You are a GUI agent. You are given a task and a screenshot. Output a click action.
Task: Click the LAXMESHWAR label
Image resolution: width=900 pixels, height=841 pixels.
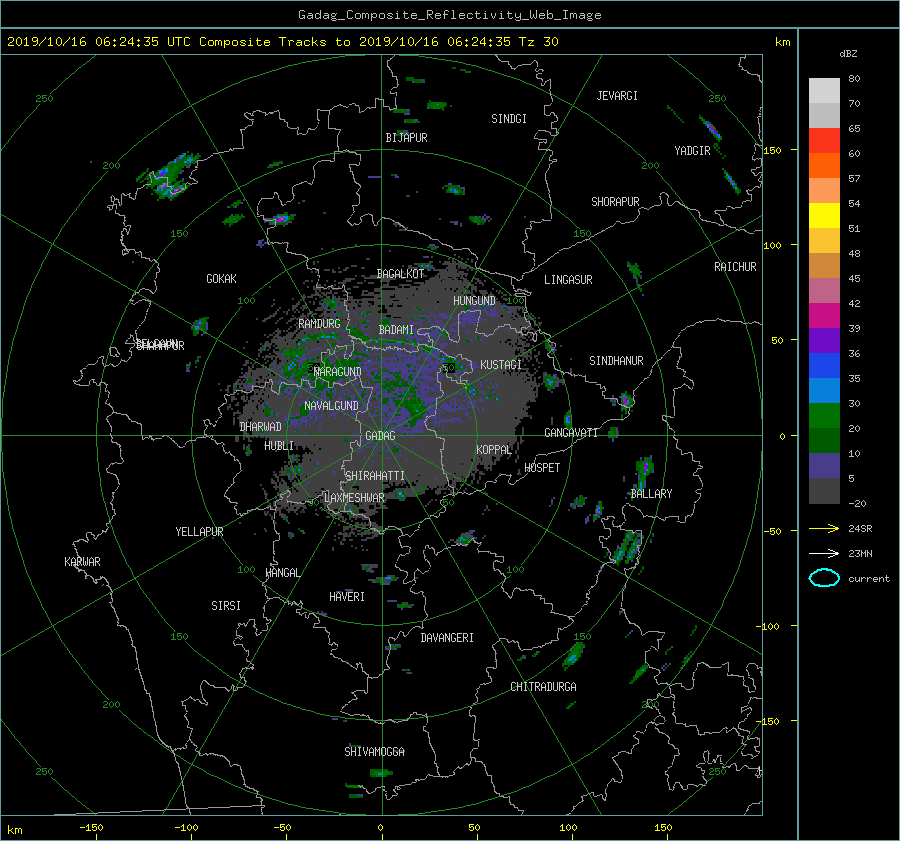[x=354, y=498]
